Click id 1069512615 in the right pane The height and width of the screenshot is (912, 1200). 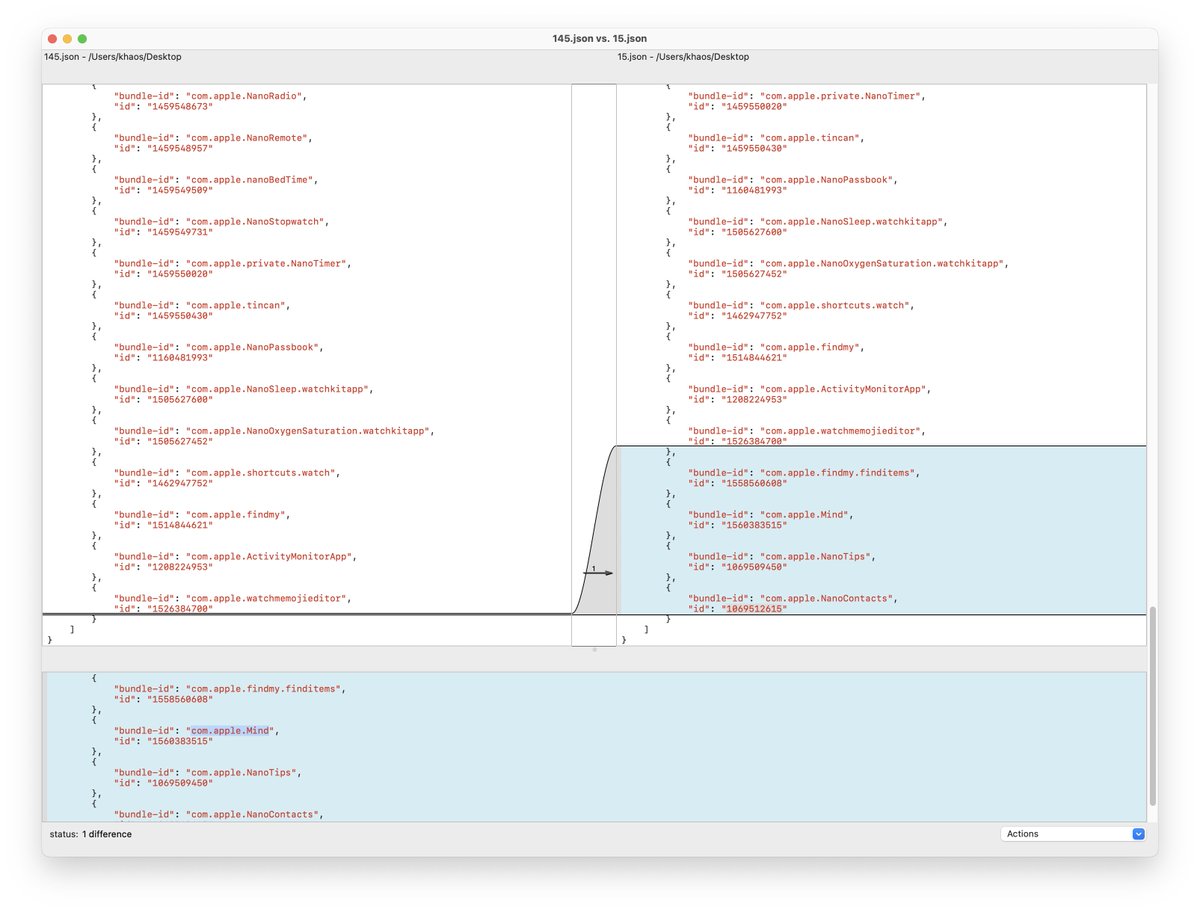tap(754, 610)
